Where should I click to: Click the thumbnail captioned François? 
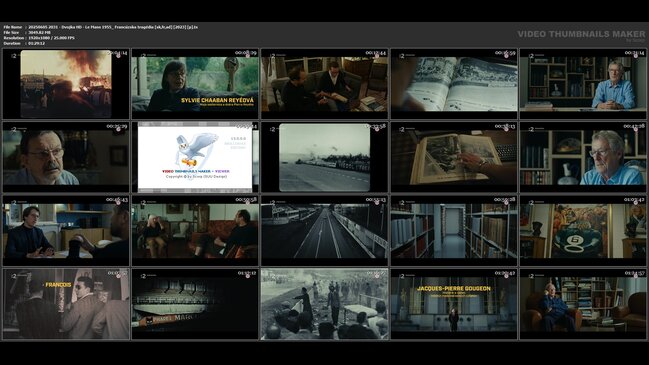coord(66,304)
